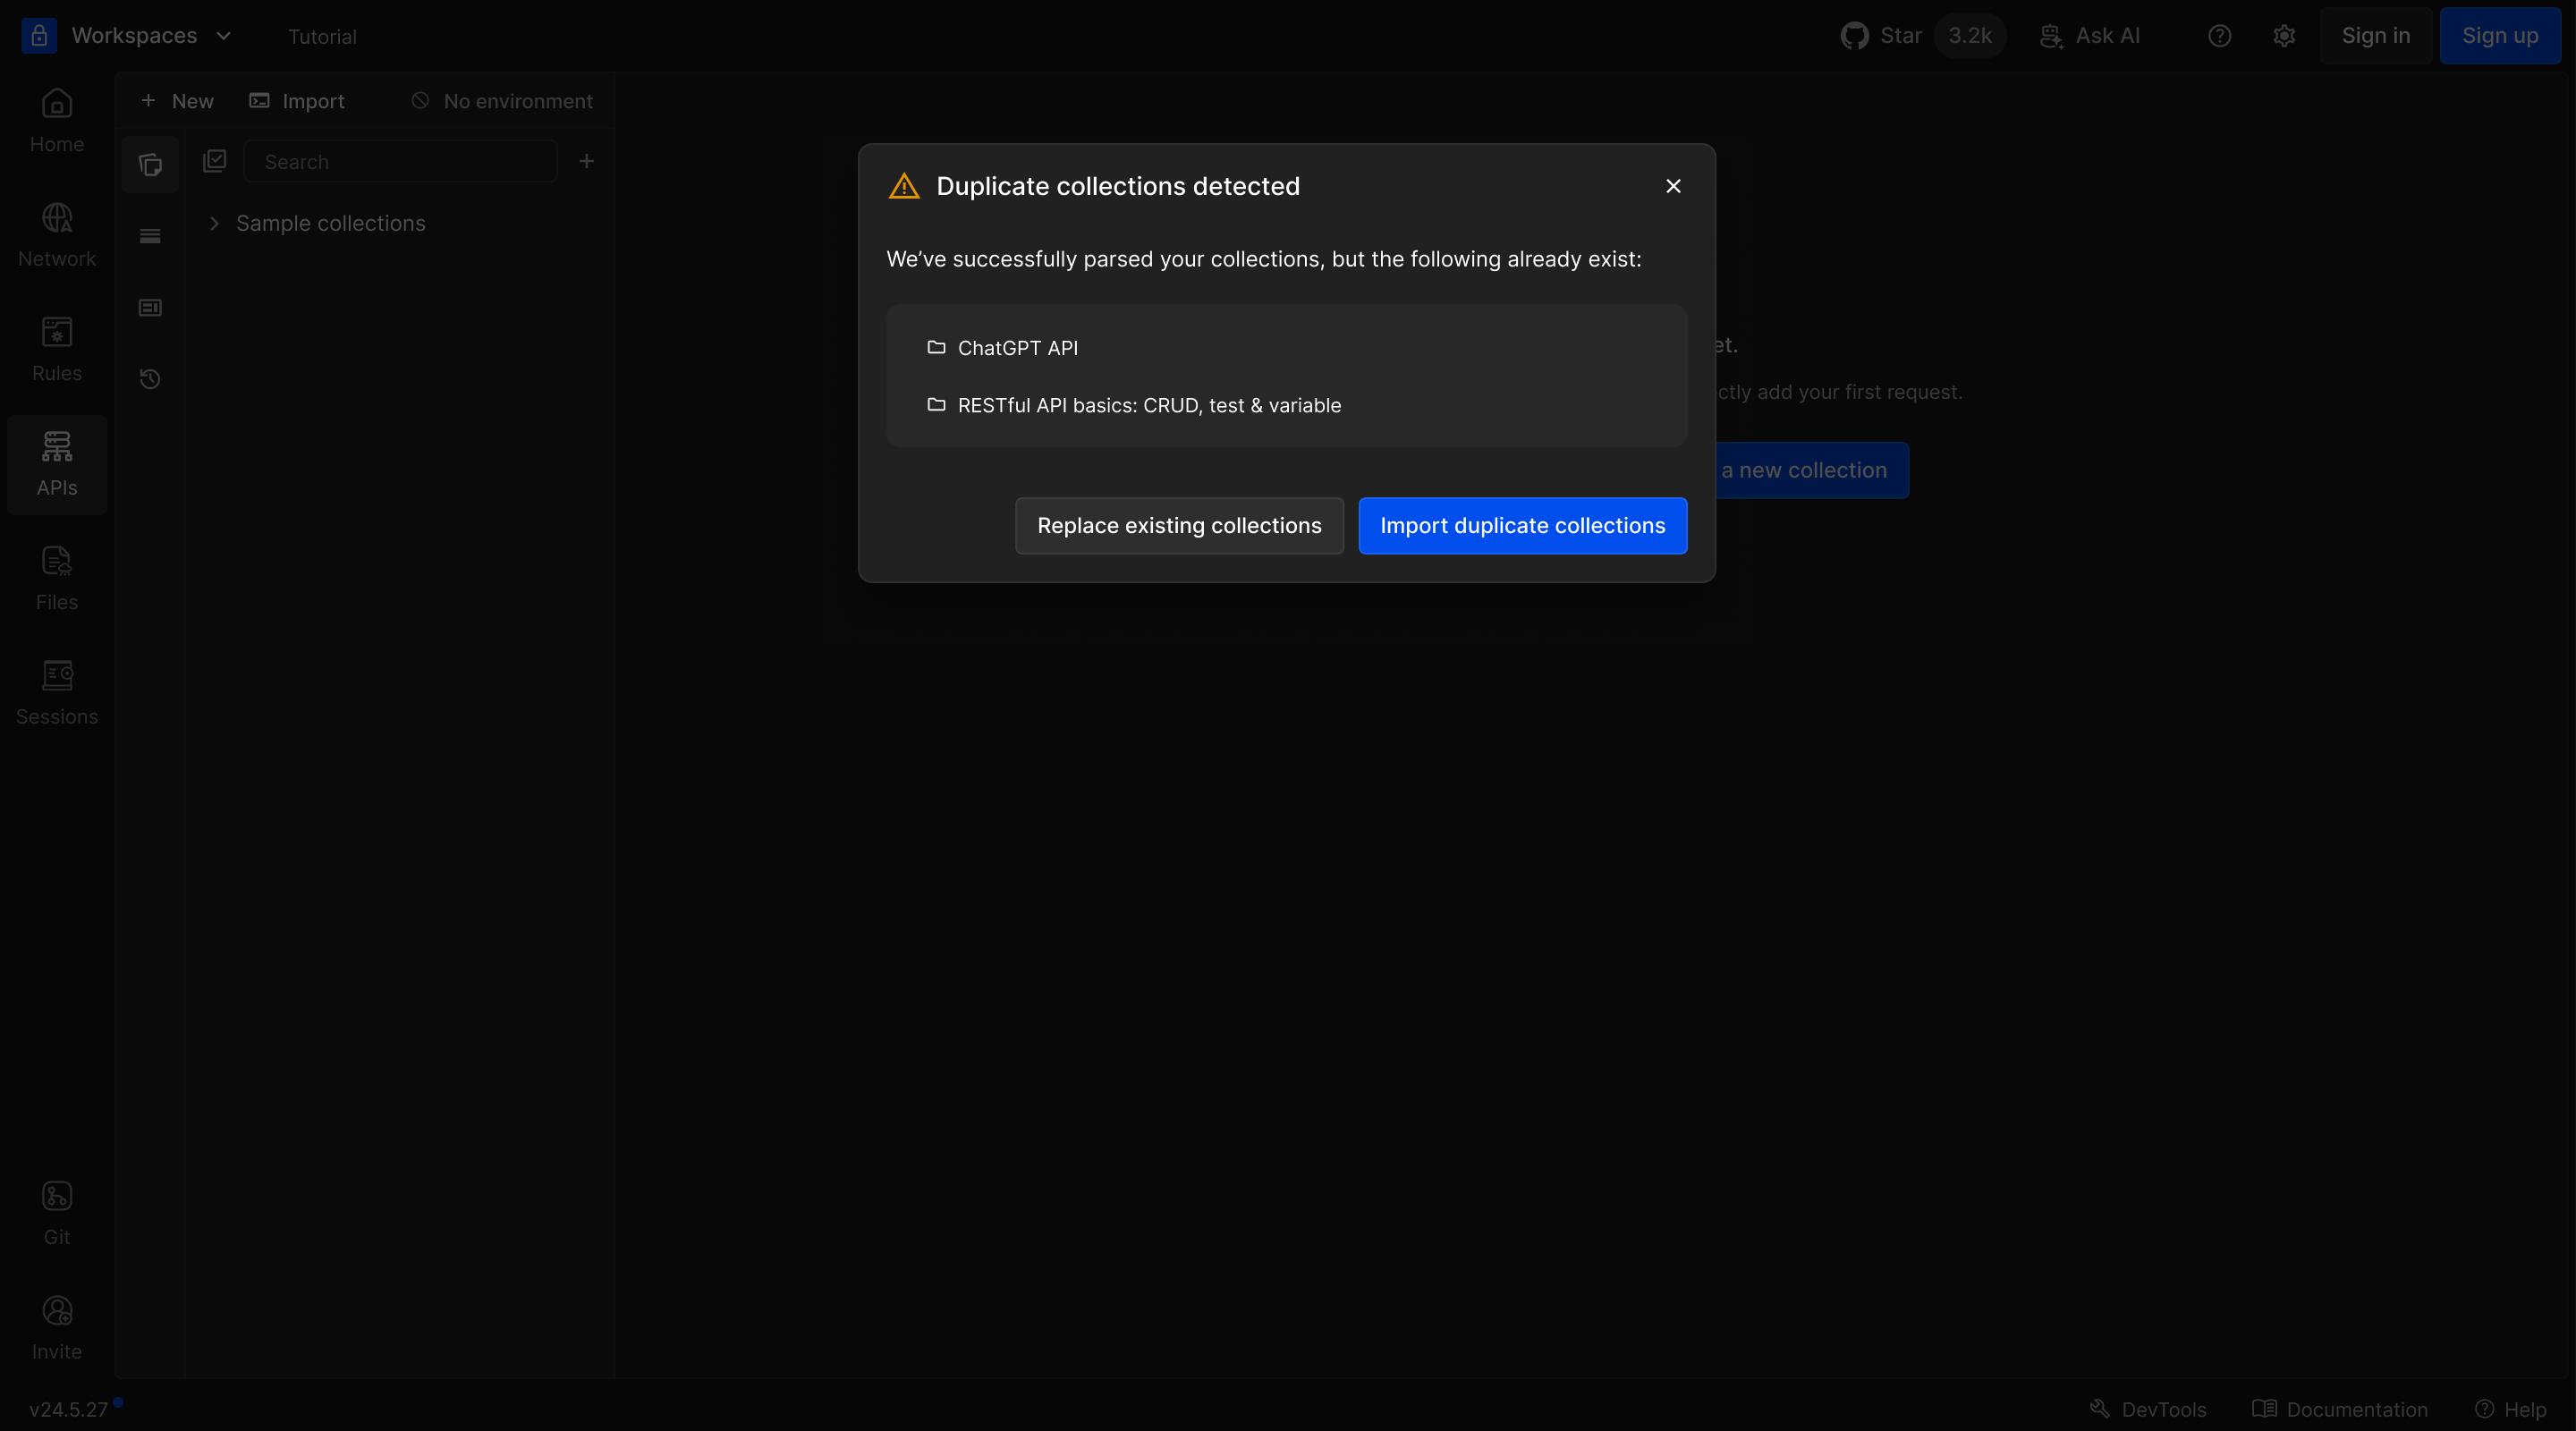
Task: Select the mock server panel icon
Action: (150, 307)
